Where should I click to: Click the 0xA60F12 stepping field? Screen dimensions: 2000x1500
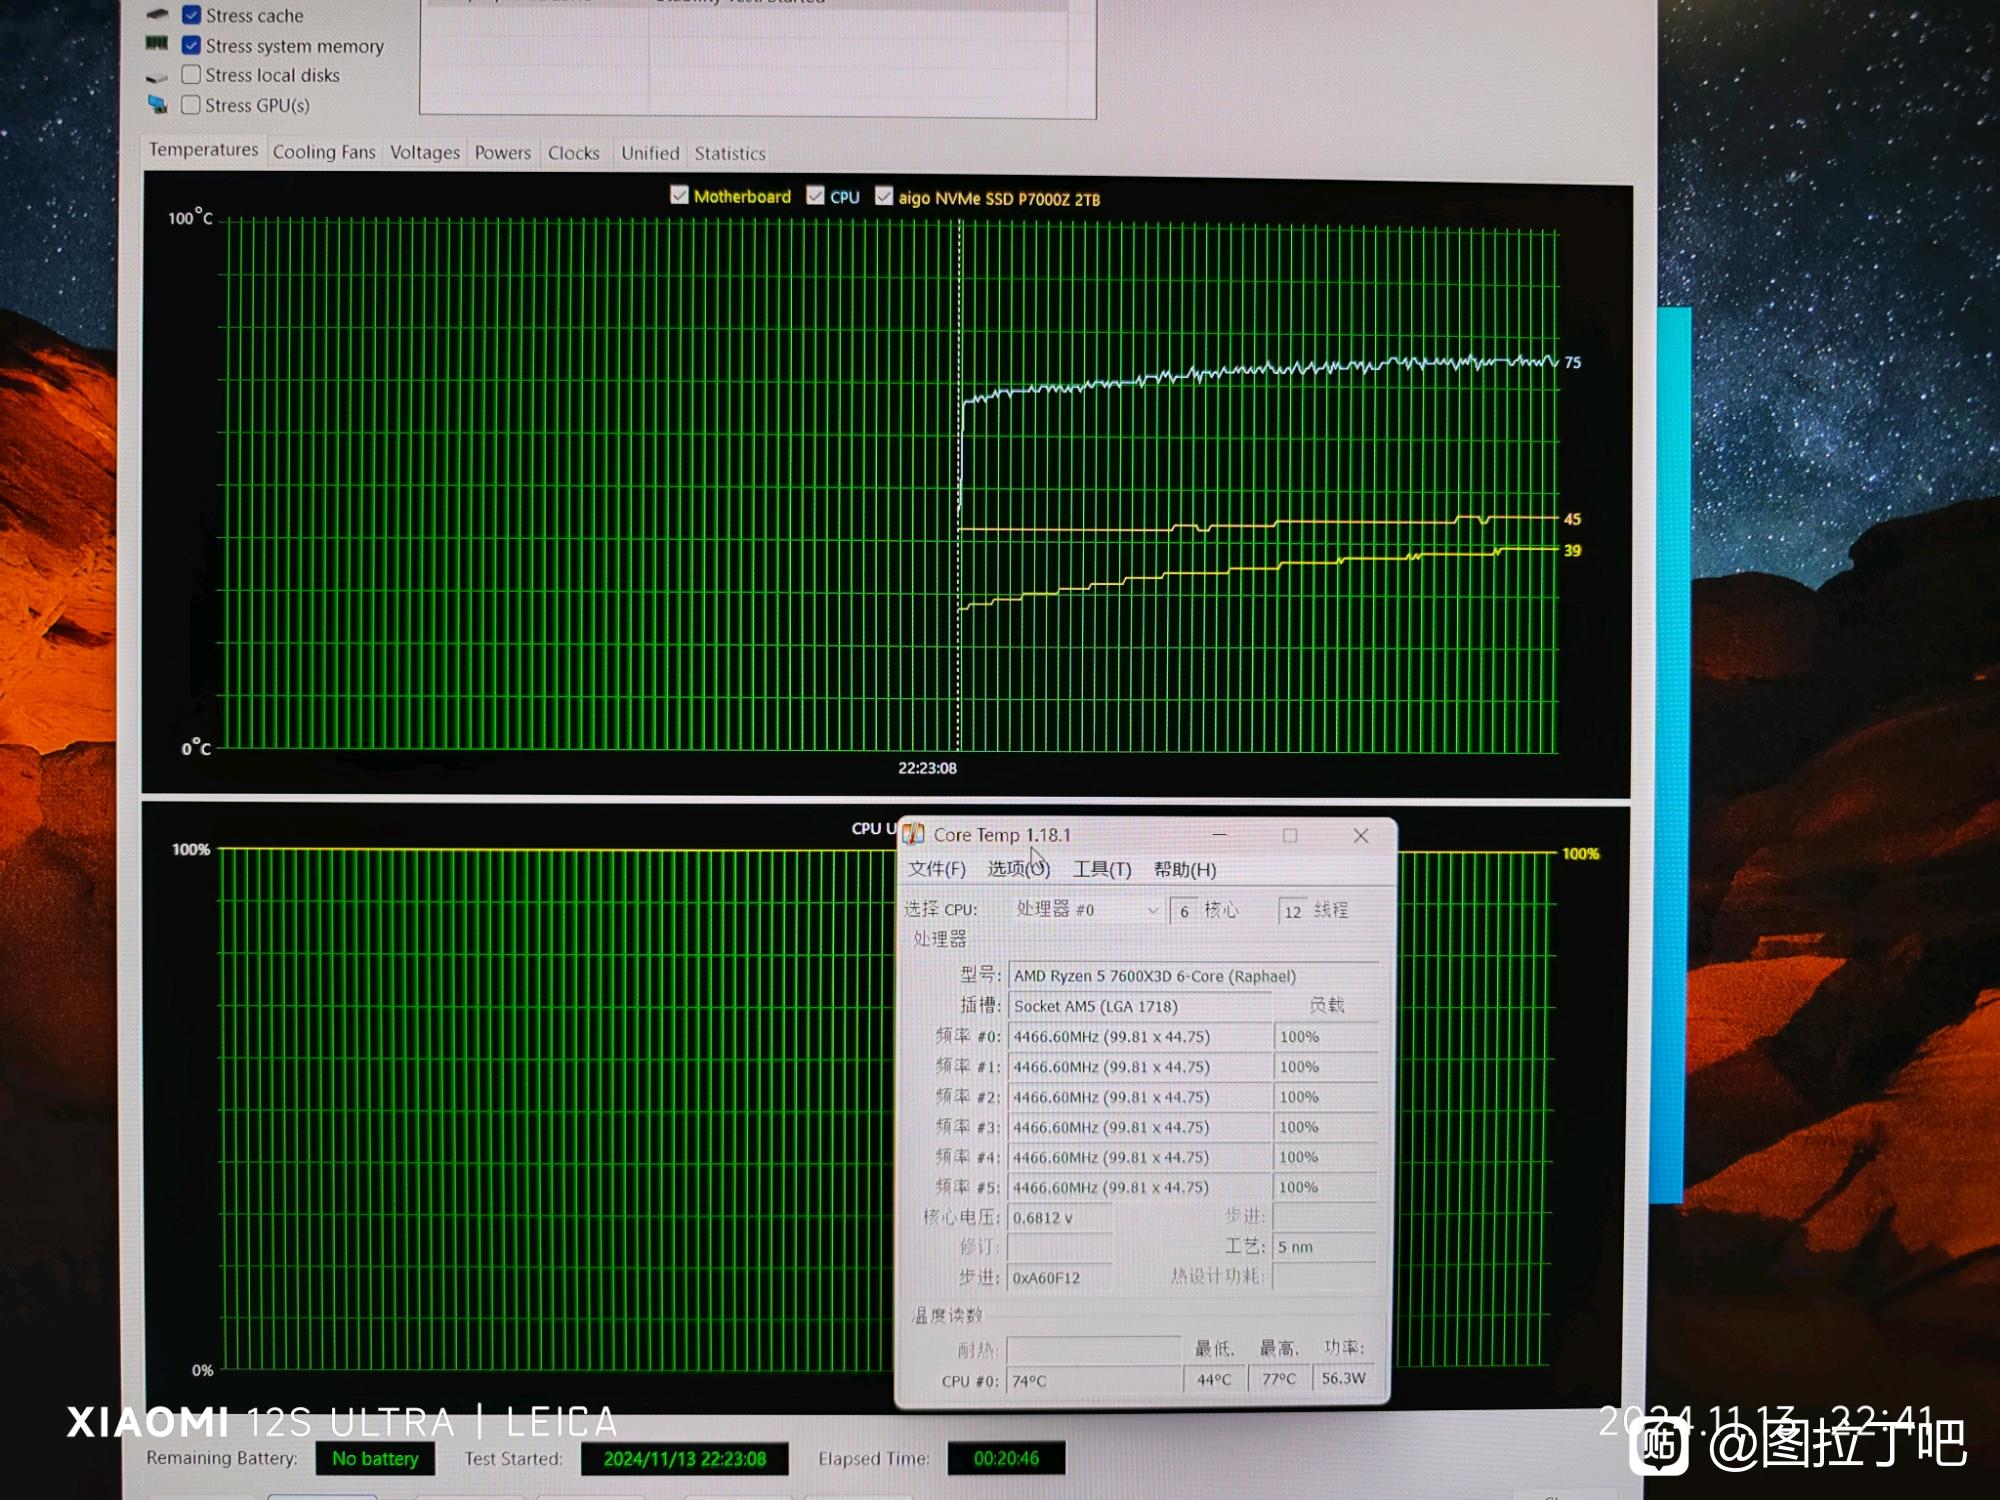(1060, 1278)
